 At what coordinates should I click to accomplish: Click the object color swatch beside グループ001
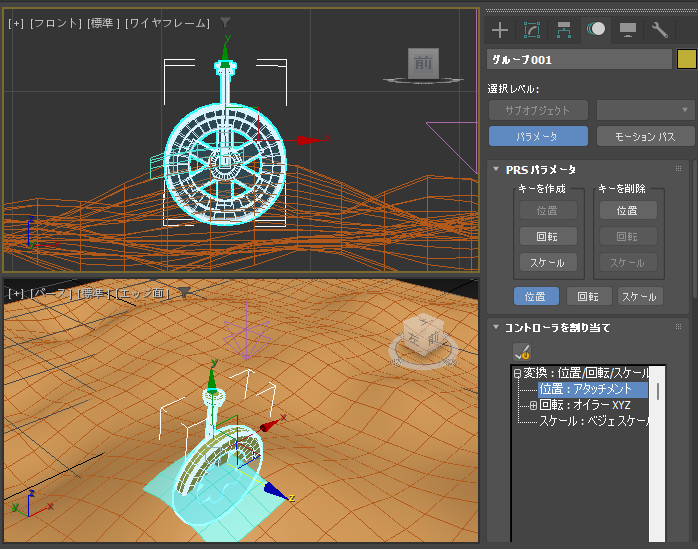tap(686, 59)
